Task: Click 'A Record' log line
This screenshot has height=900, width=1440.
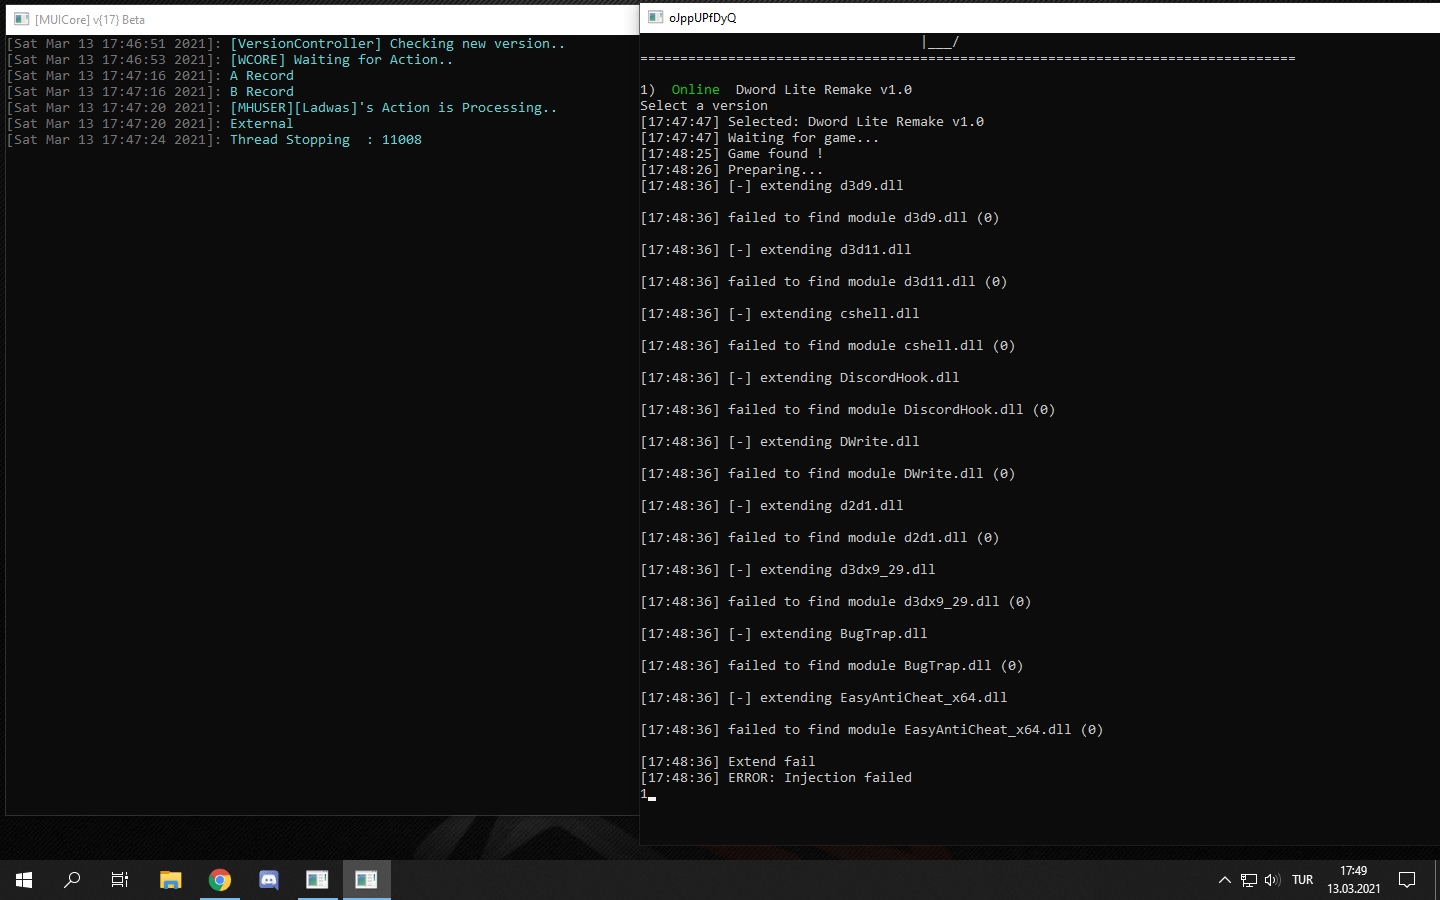Action: click(x=262, y=76)
